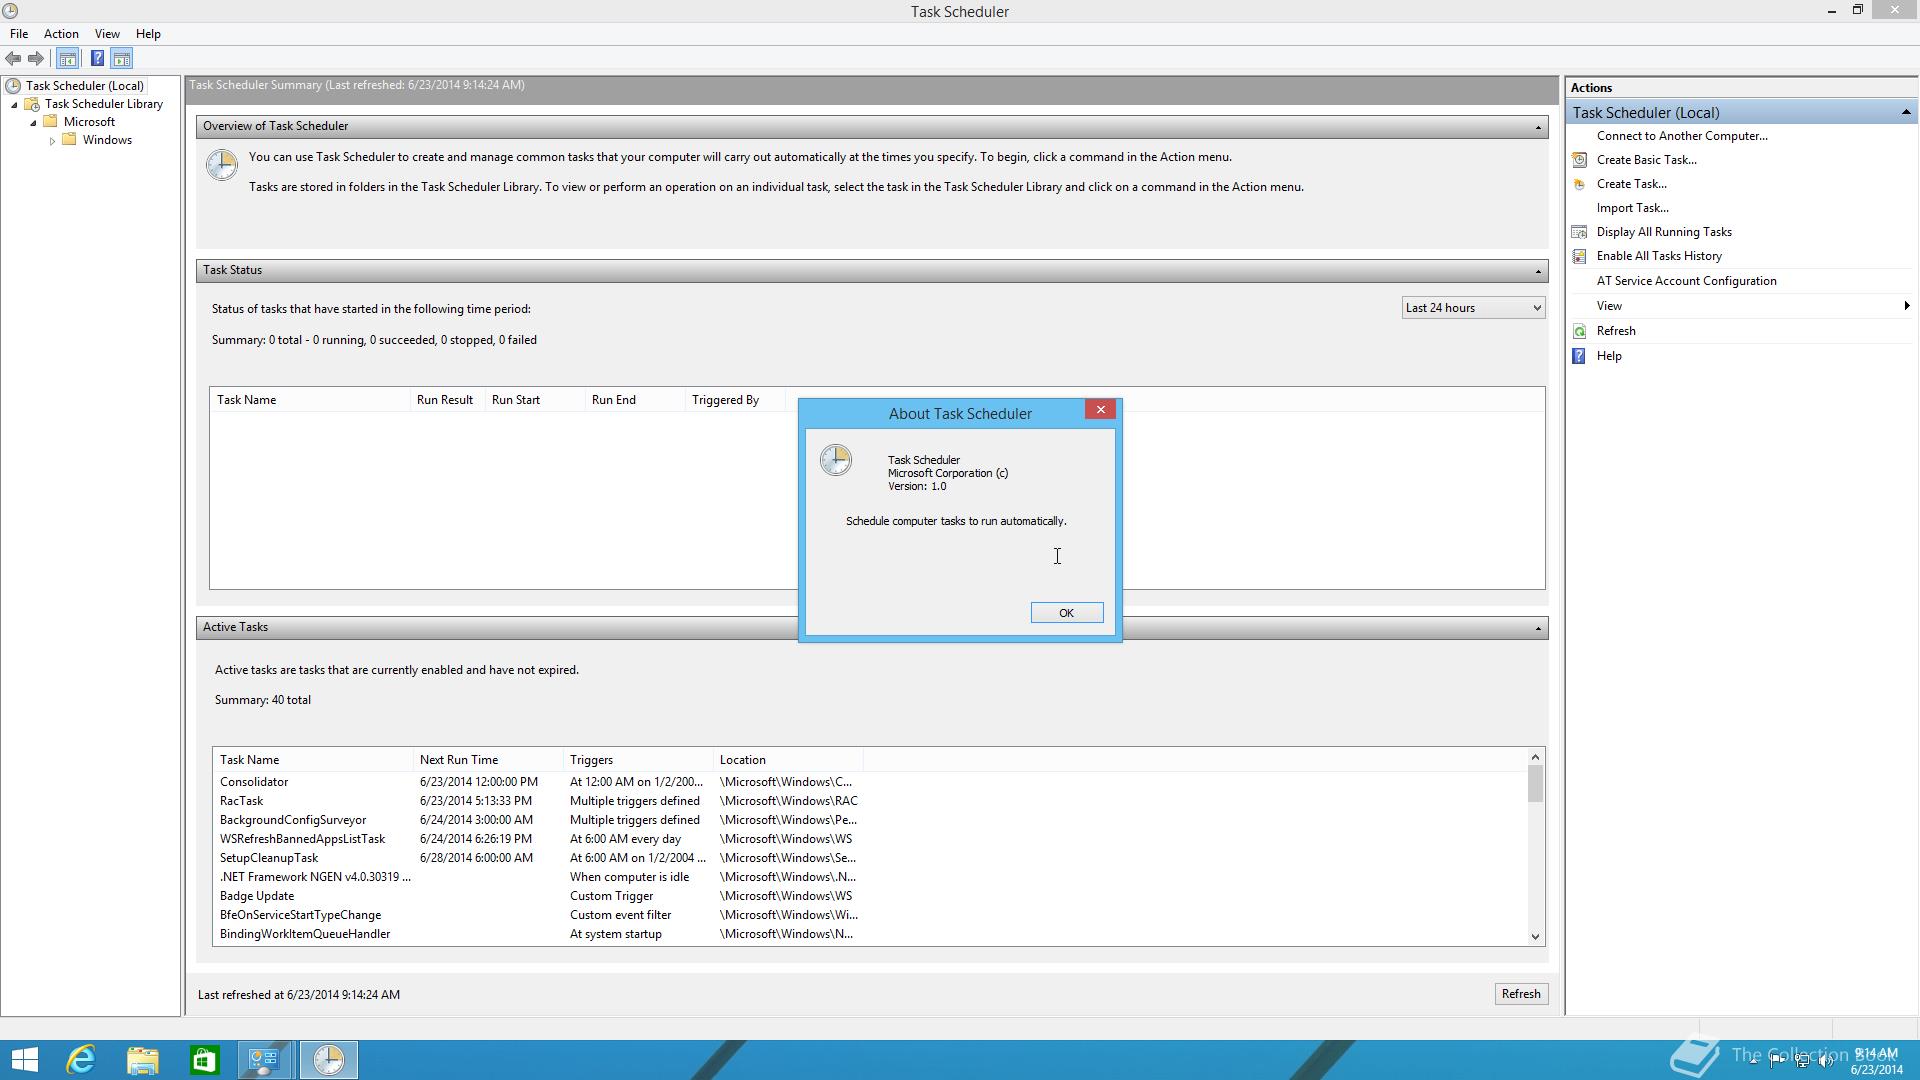Open the Action menu

point(61,34)
